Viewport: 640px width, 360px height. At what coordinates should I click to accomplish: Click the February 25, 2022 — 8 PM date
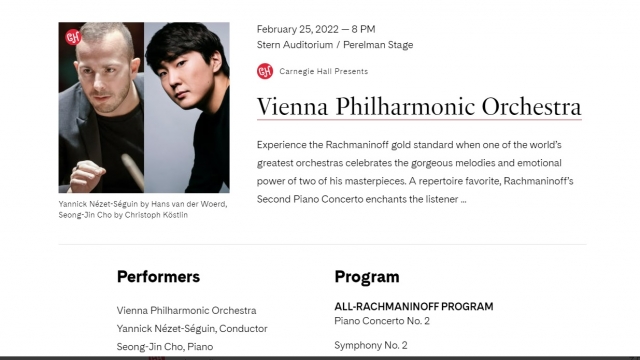(x=316, y=29)
